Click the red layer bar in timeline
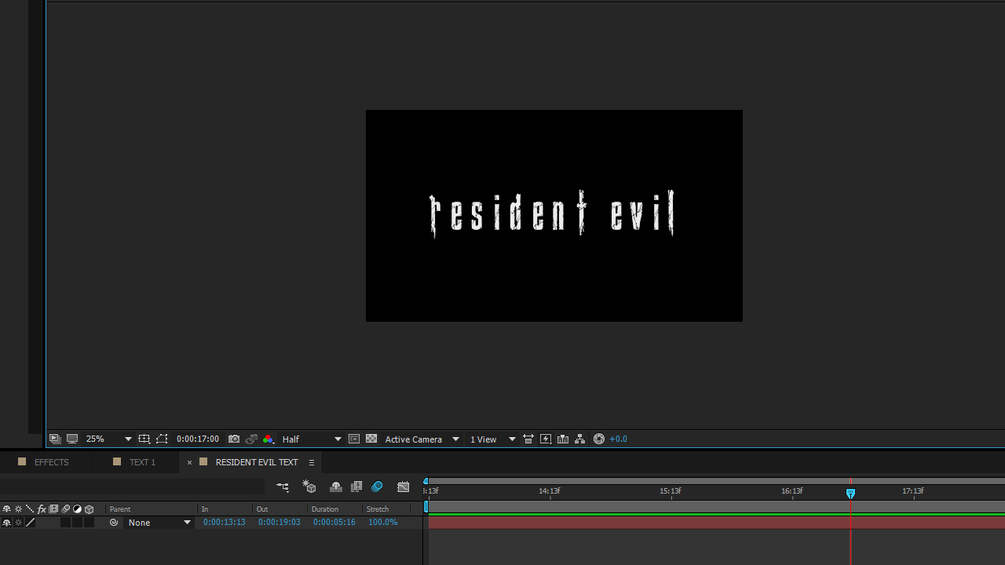This screenshot has width=1005, height=565. coord(717,523)
